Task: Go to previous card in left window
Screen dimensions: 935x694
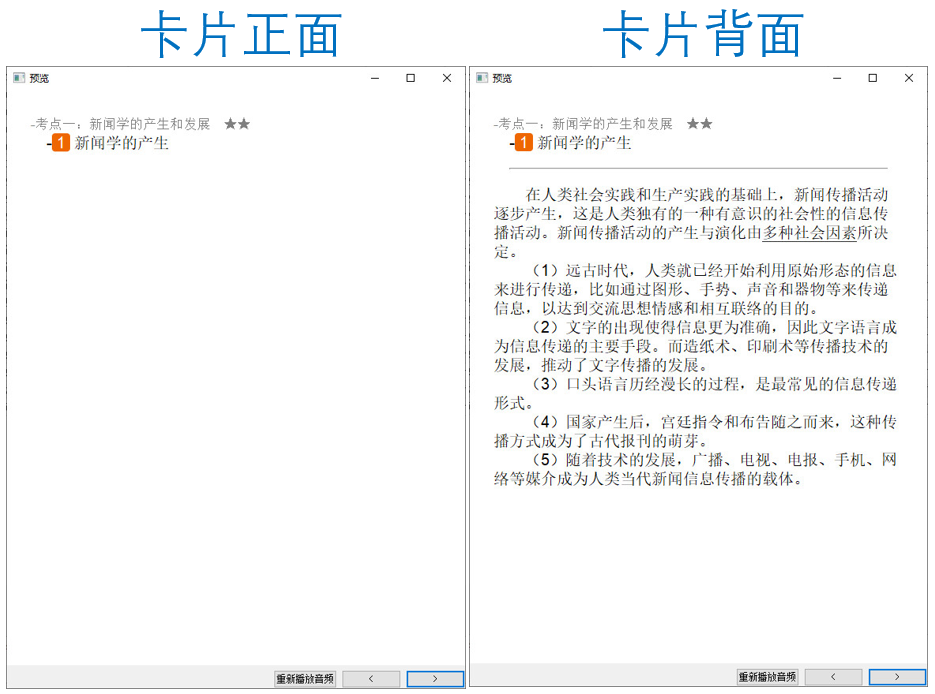Action: [x=371, y=678]
